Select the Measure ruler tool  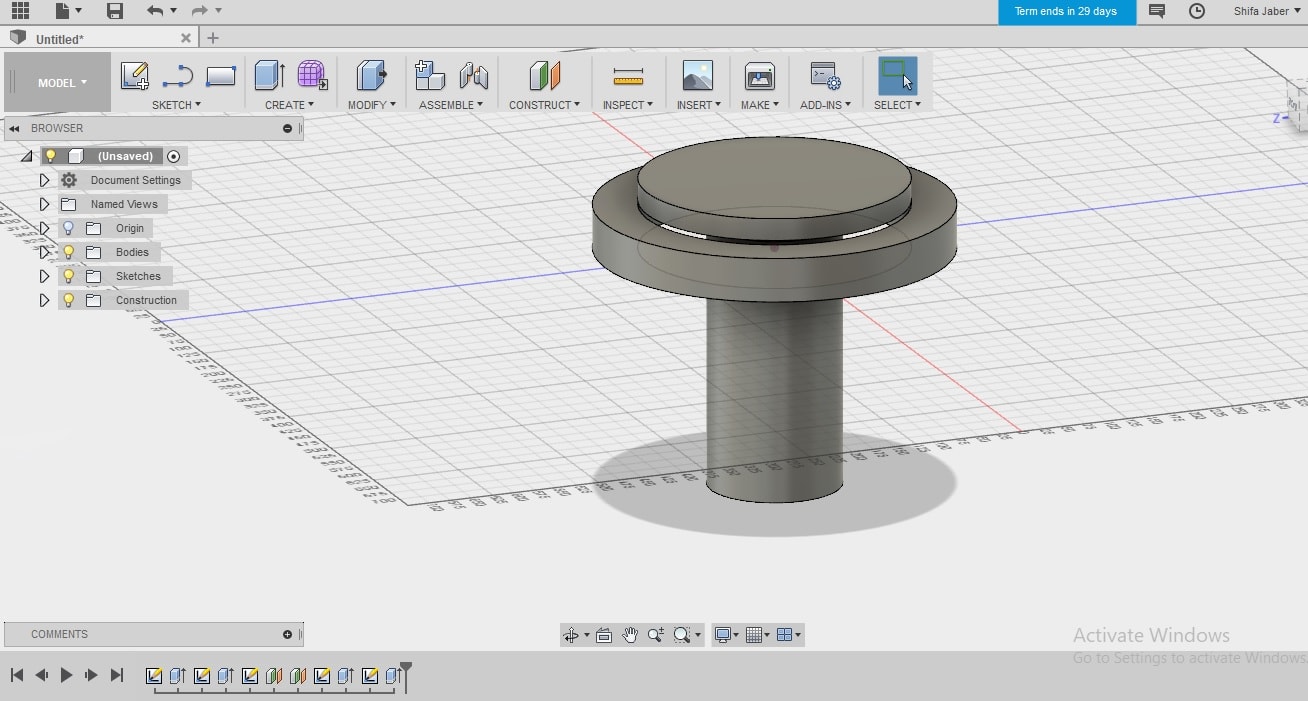point(628,76)
